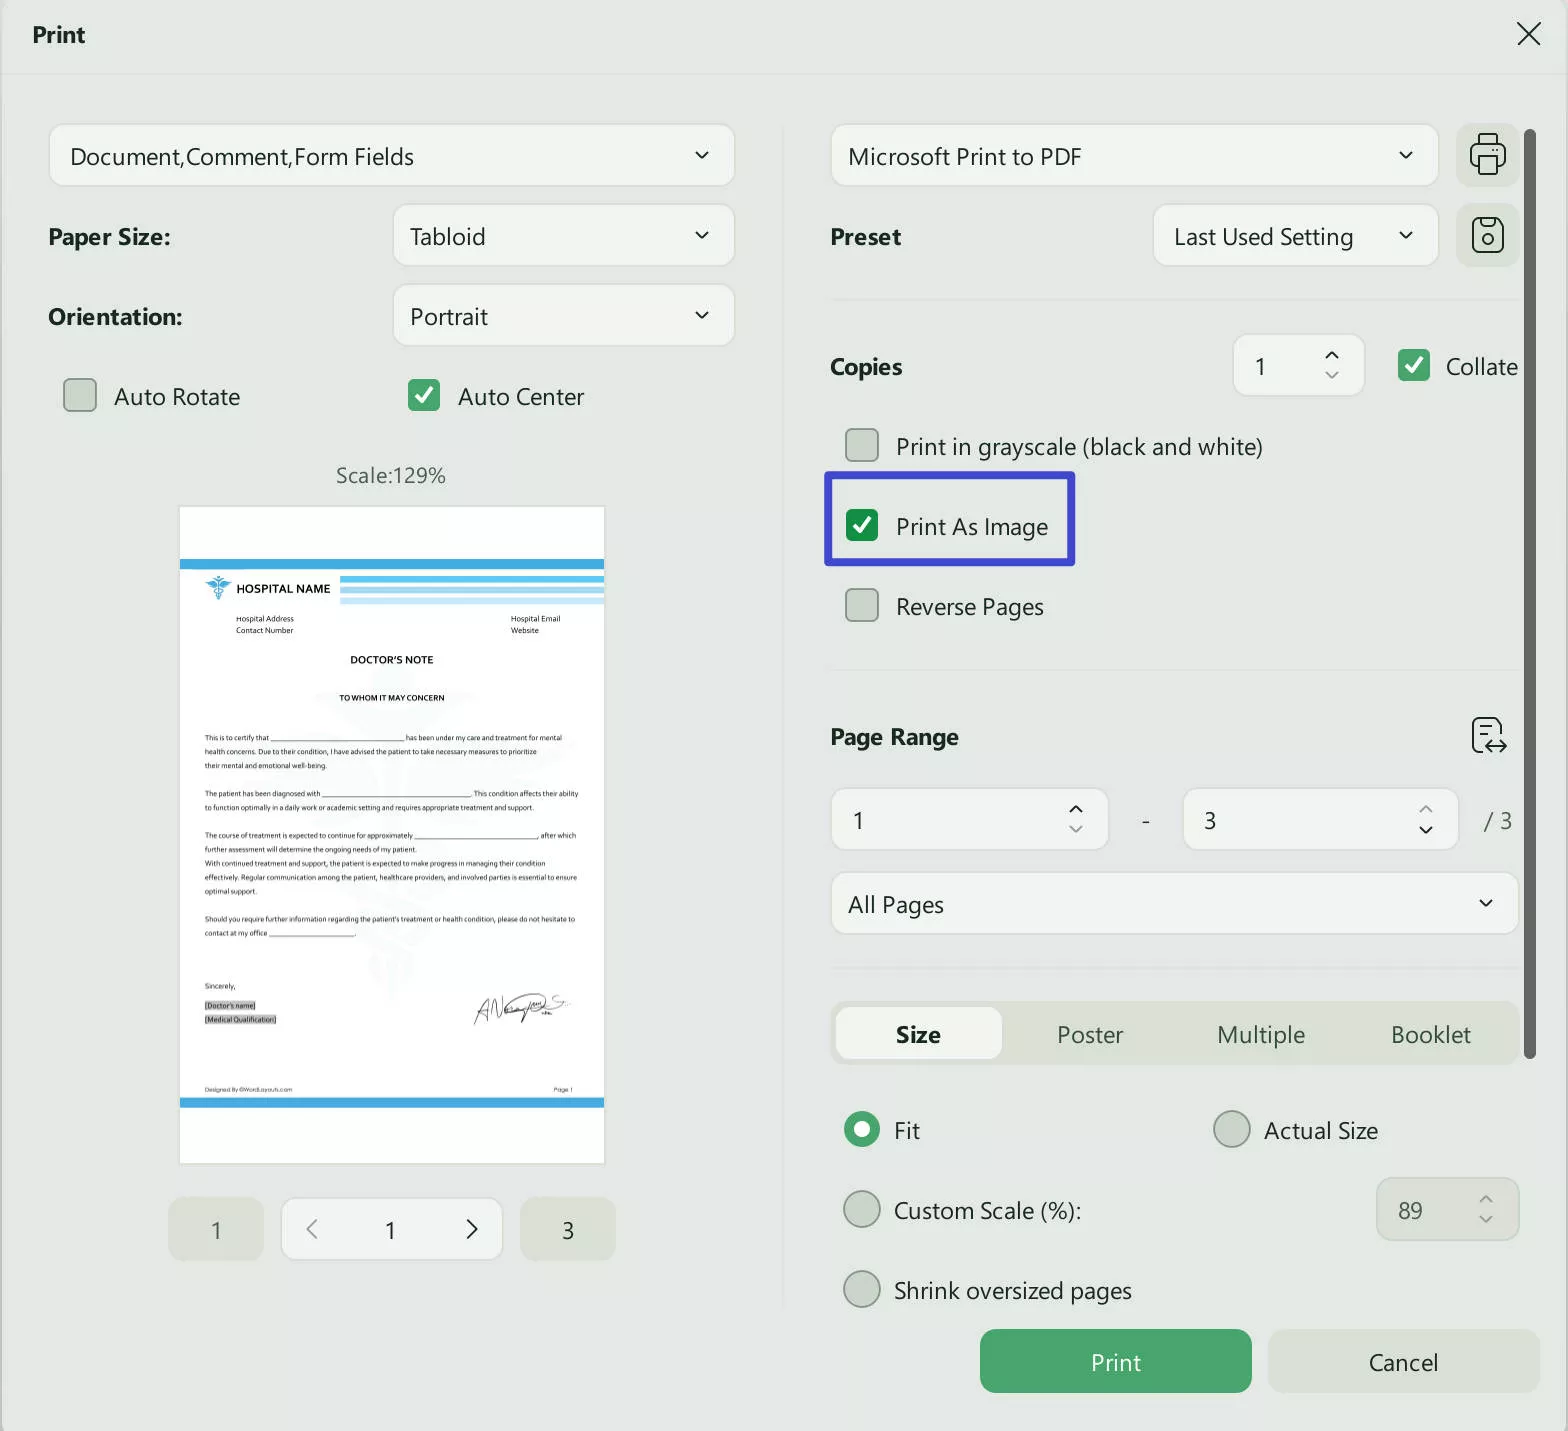Image resolution: width=1568 pixels, height=1431 pixels.
Task: Switch to the Poster tab
Action: tap(1090, 1033)
